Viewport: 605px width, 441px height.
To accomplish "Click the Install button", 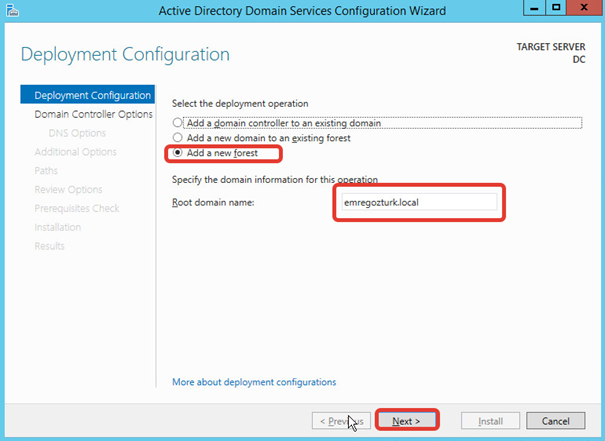I will tap(490, 421).
